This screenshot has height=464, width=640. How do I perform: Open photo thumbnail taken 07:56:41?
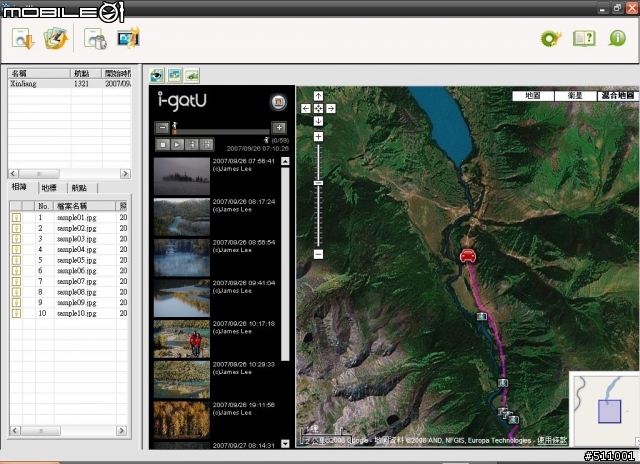182,176
